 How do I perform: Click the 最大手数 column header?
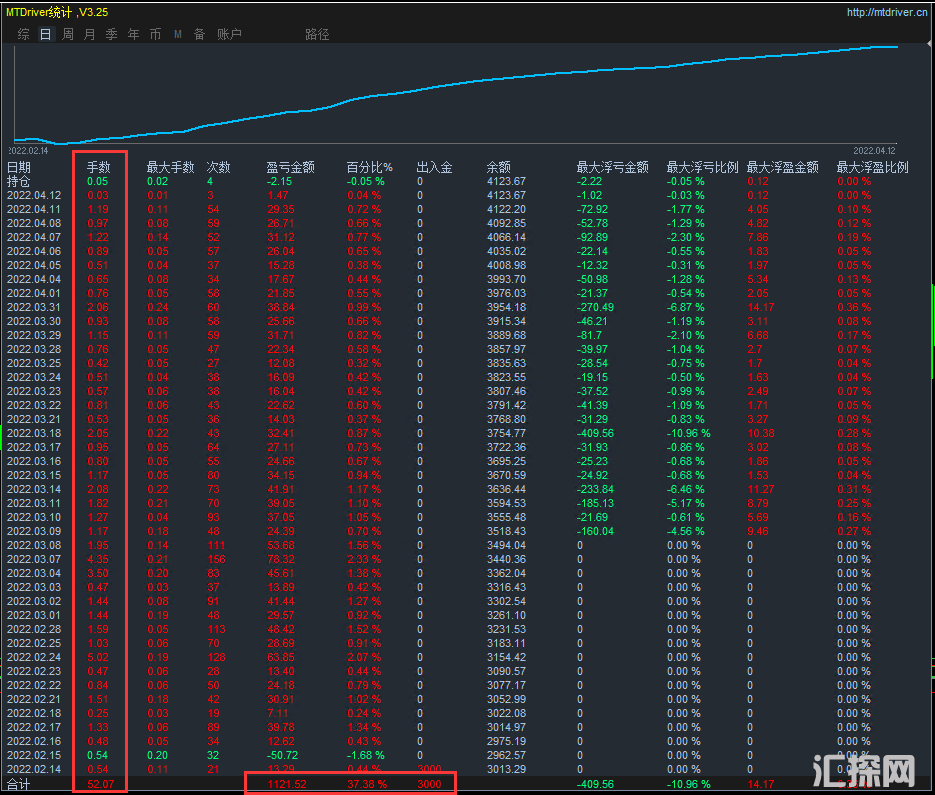[171, 168]
